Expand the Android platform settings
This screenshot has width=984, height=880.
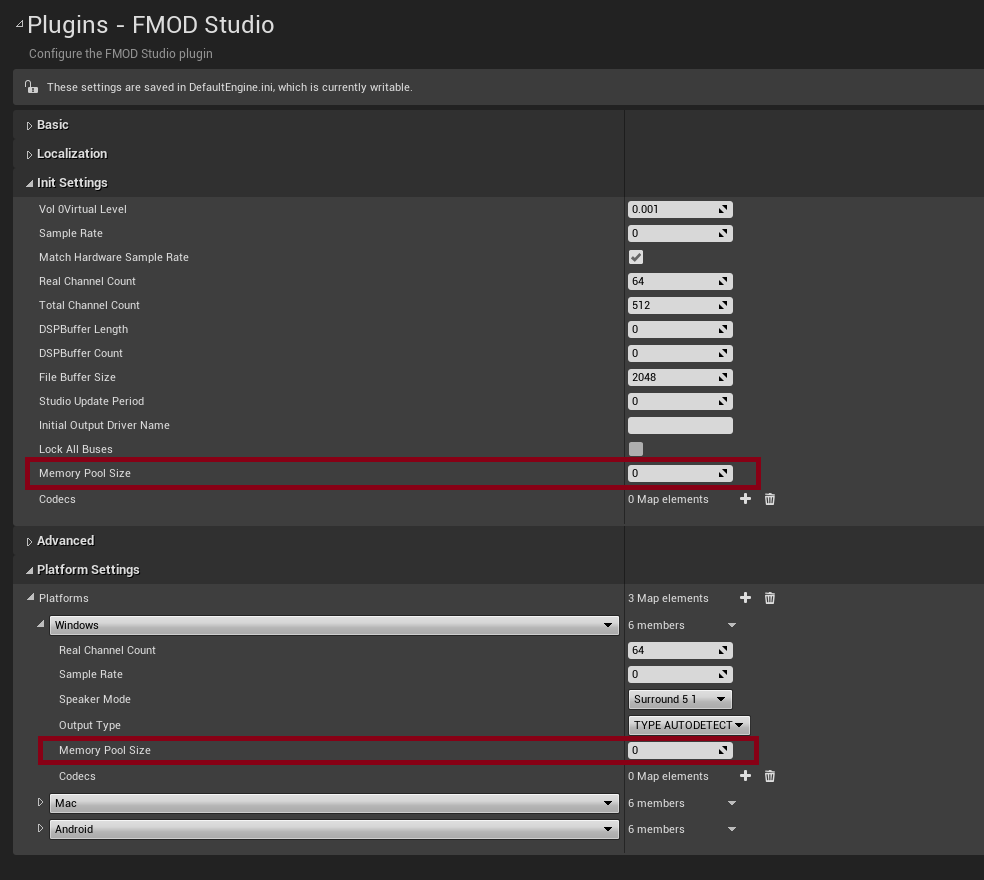pos(40,829)
